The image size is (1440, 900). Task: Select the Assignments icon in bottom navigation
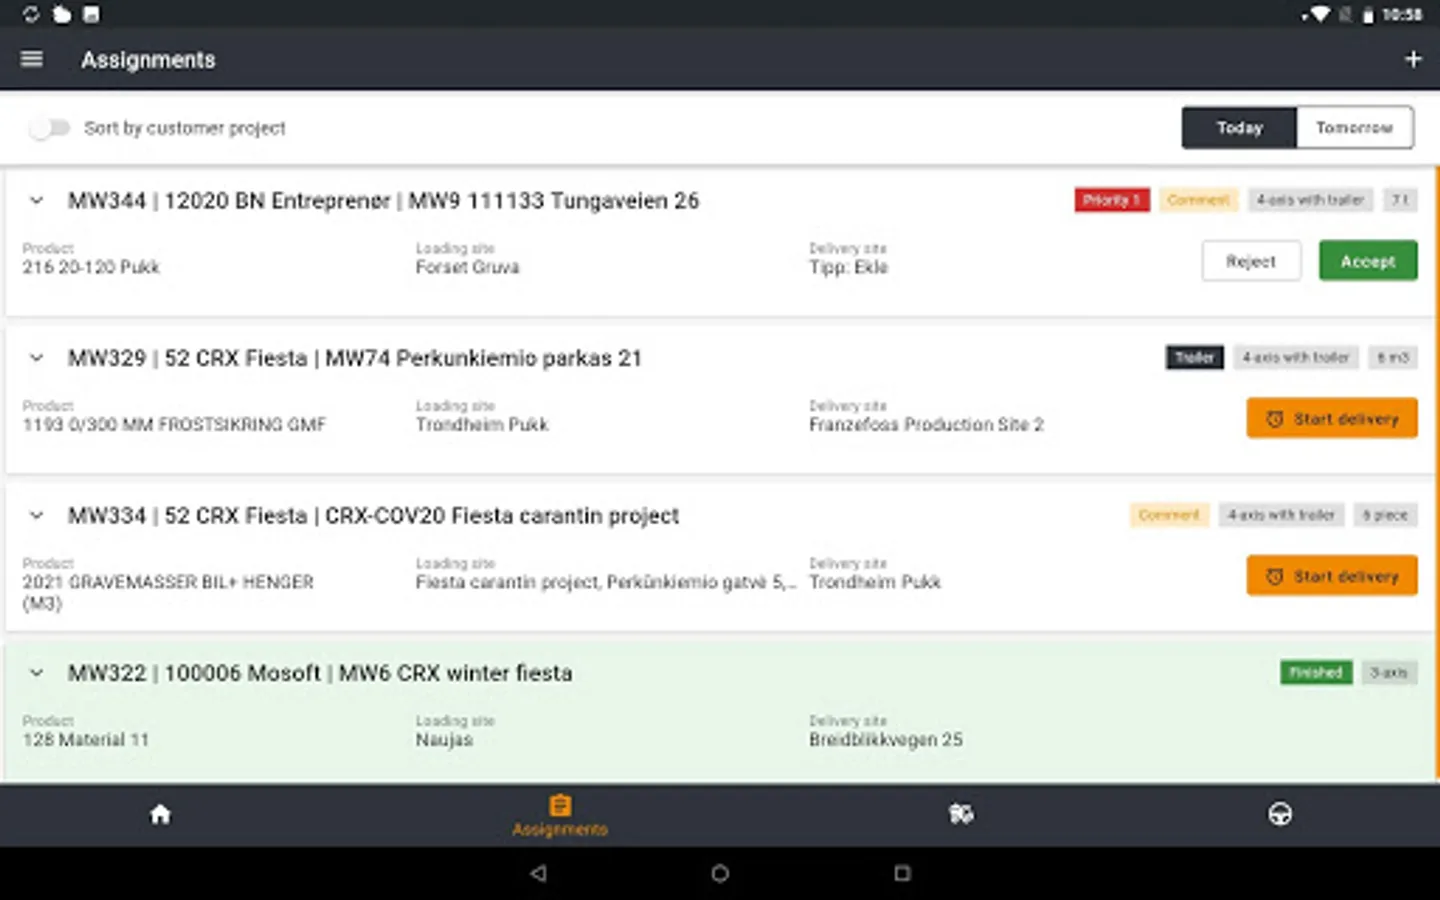click(559, 814)
